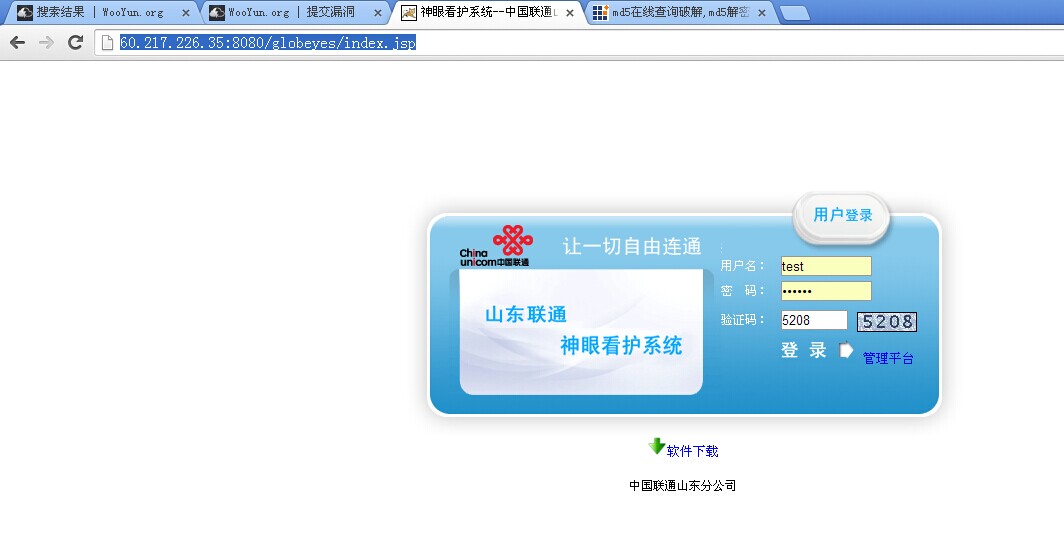
Task: Close the 神眼看护系统 tab
Action: coord(570,13)
